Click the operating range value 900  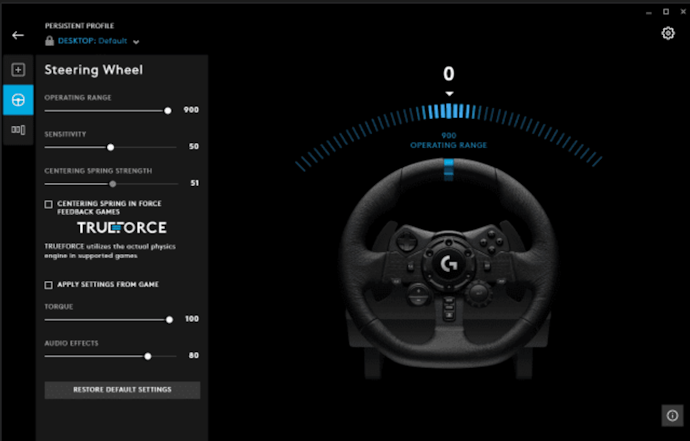pyautogui.click(x=191, y=110)
